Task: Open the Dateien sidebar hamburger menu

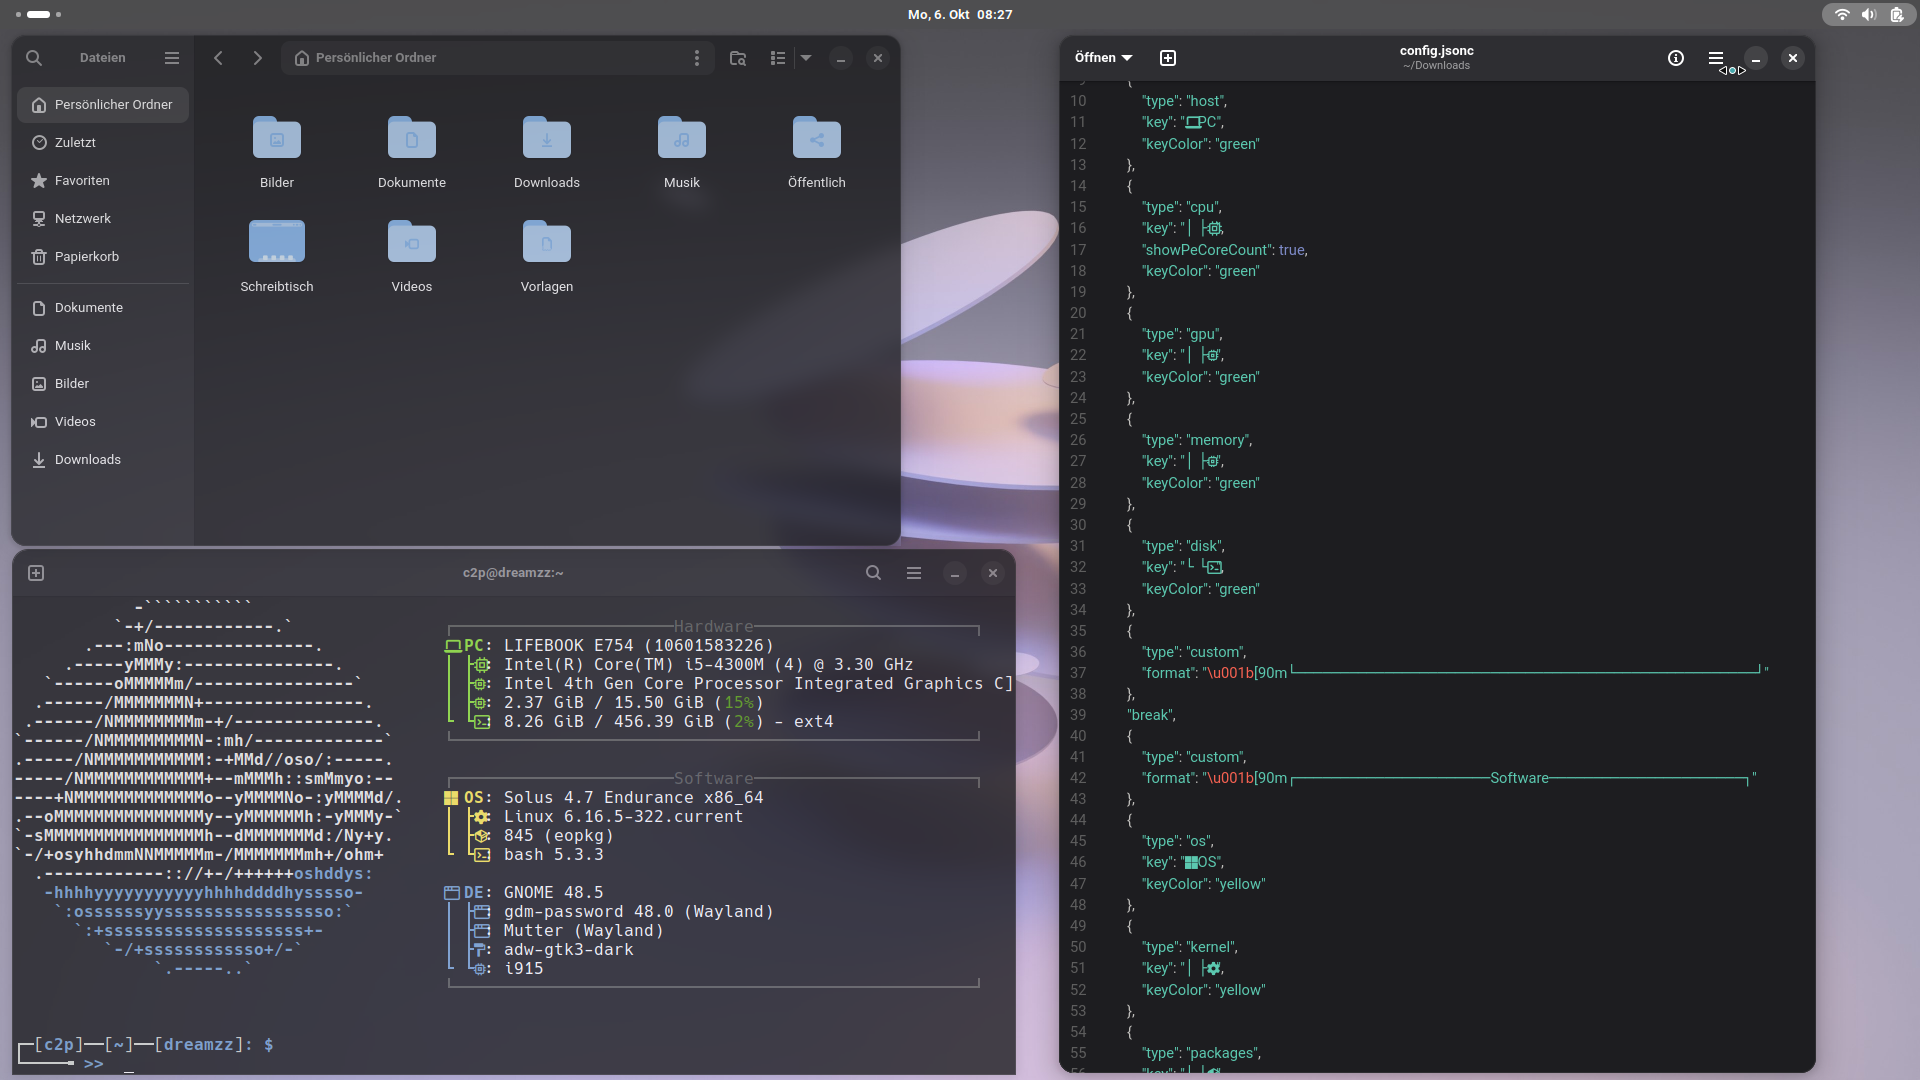Action: tap(172, 58)
